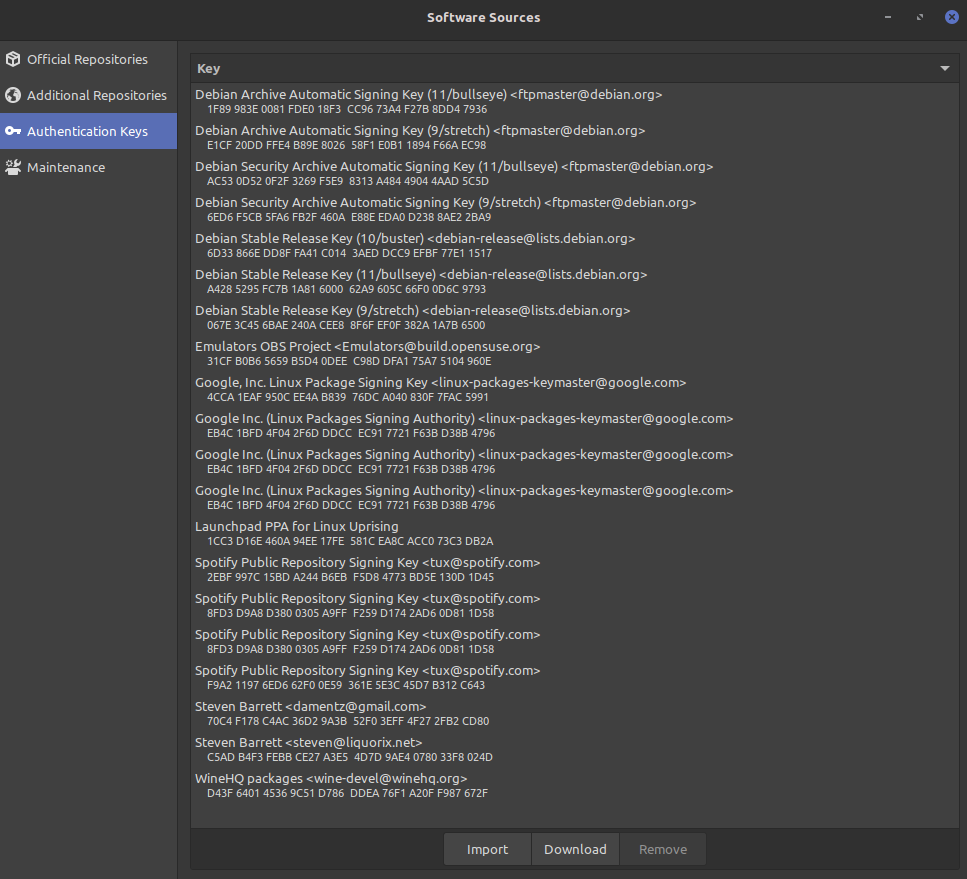
Task: Select Debian Stable Release Key (10/buster)
Action: [x=574, y=245]
